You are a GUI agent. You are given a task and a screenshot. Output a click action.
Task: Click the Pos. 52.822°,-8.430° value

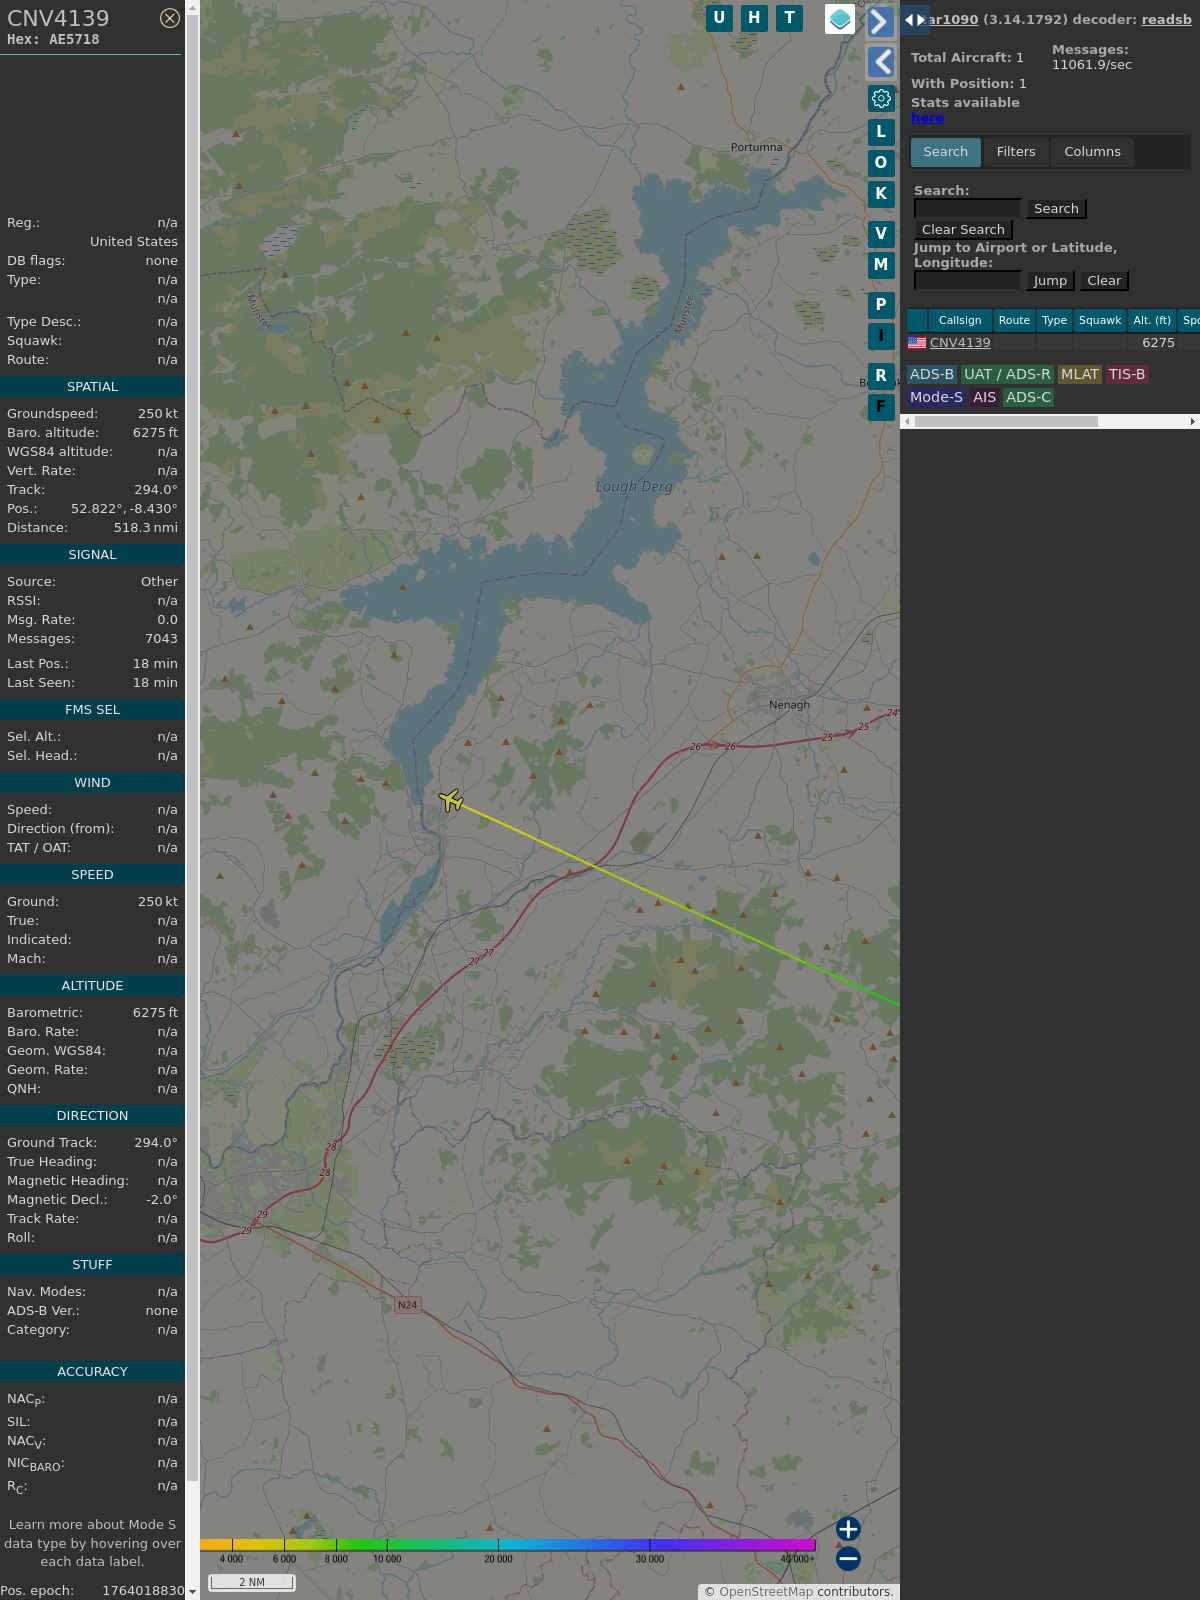(124, 508)
